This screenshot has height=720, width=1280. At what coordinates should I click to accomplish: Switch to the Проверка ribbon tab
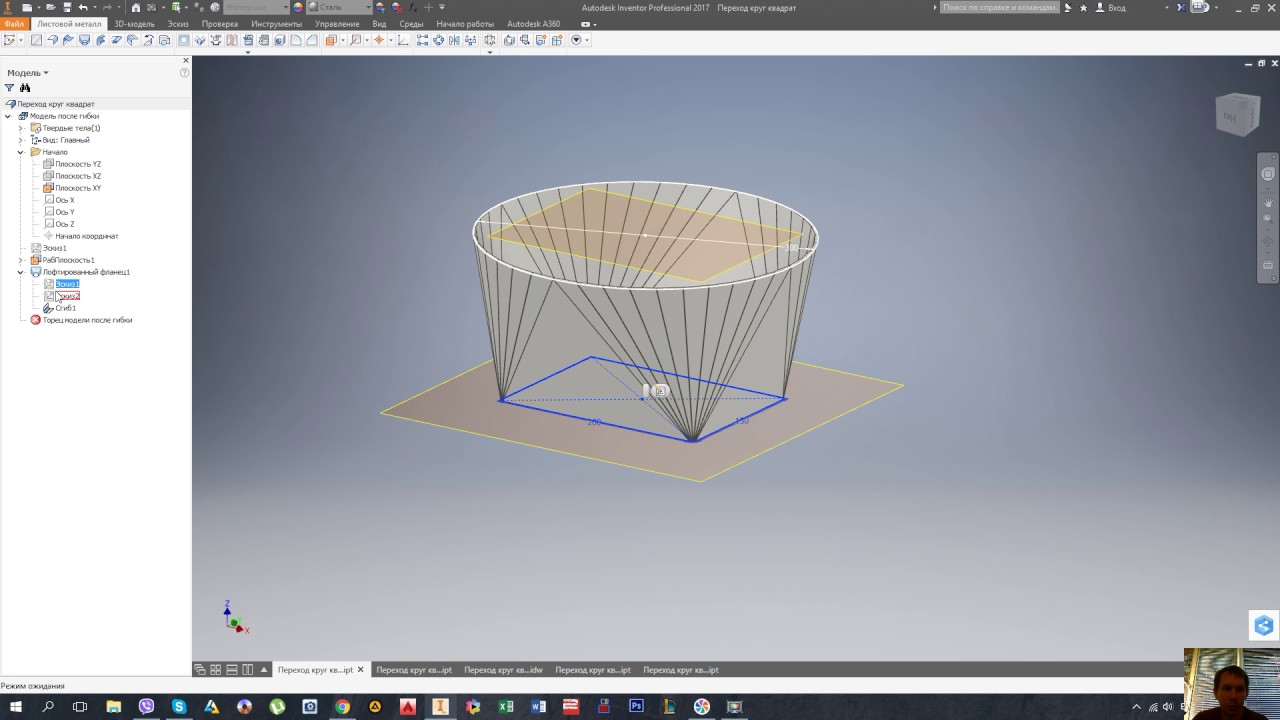220,23
